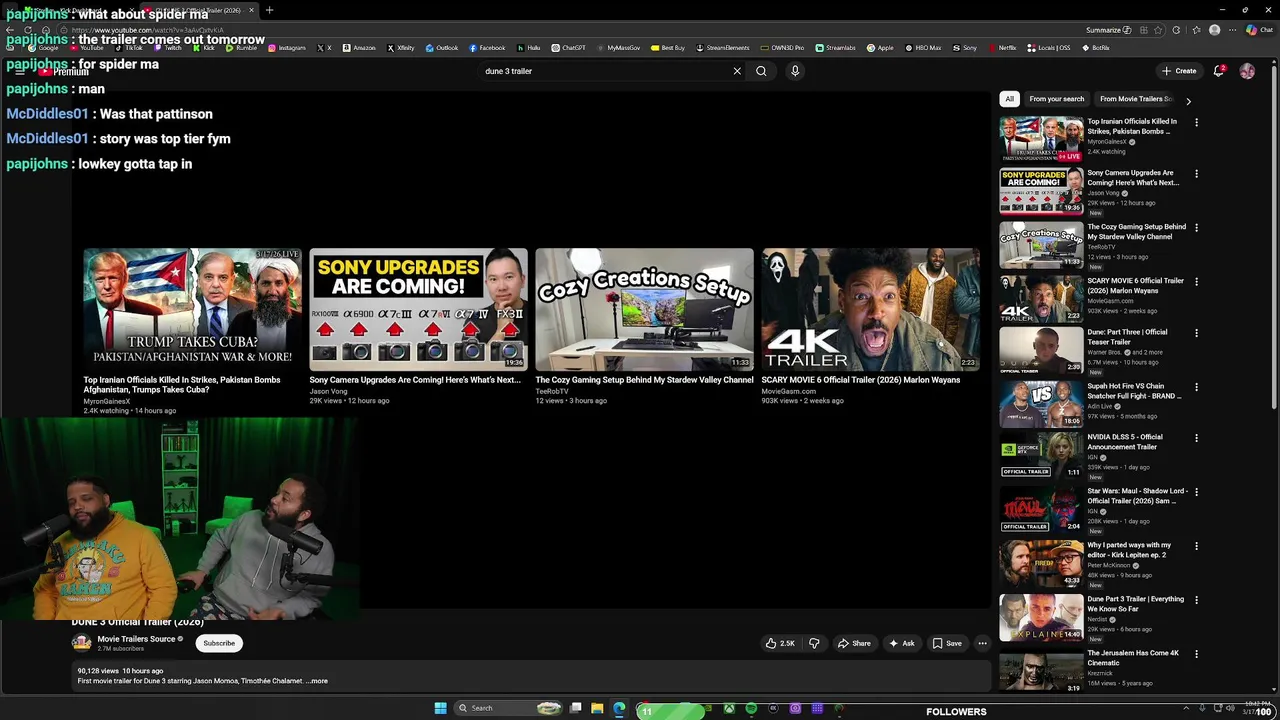The image size is (1280, 720).
Task: Open the ChatGPT bookmark
Action: [567, 48]
